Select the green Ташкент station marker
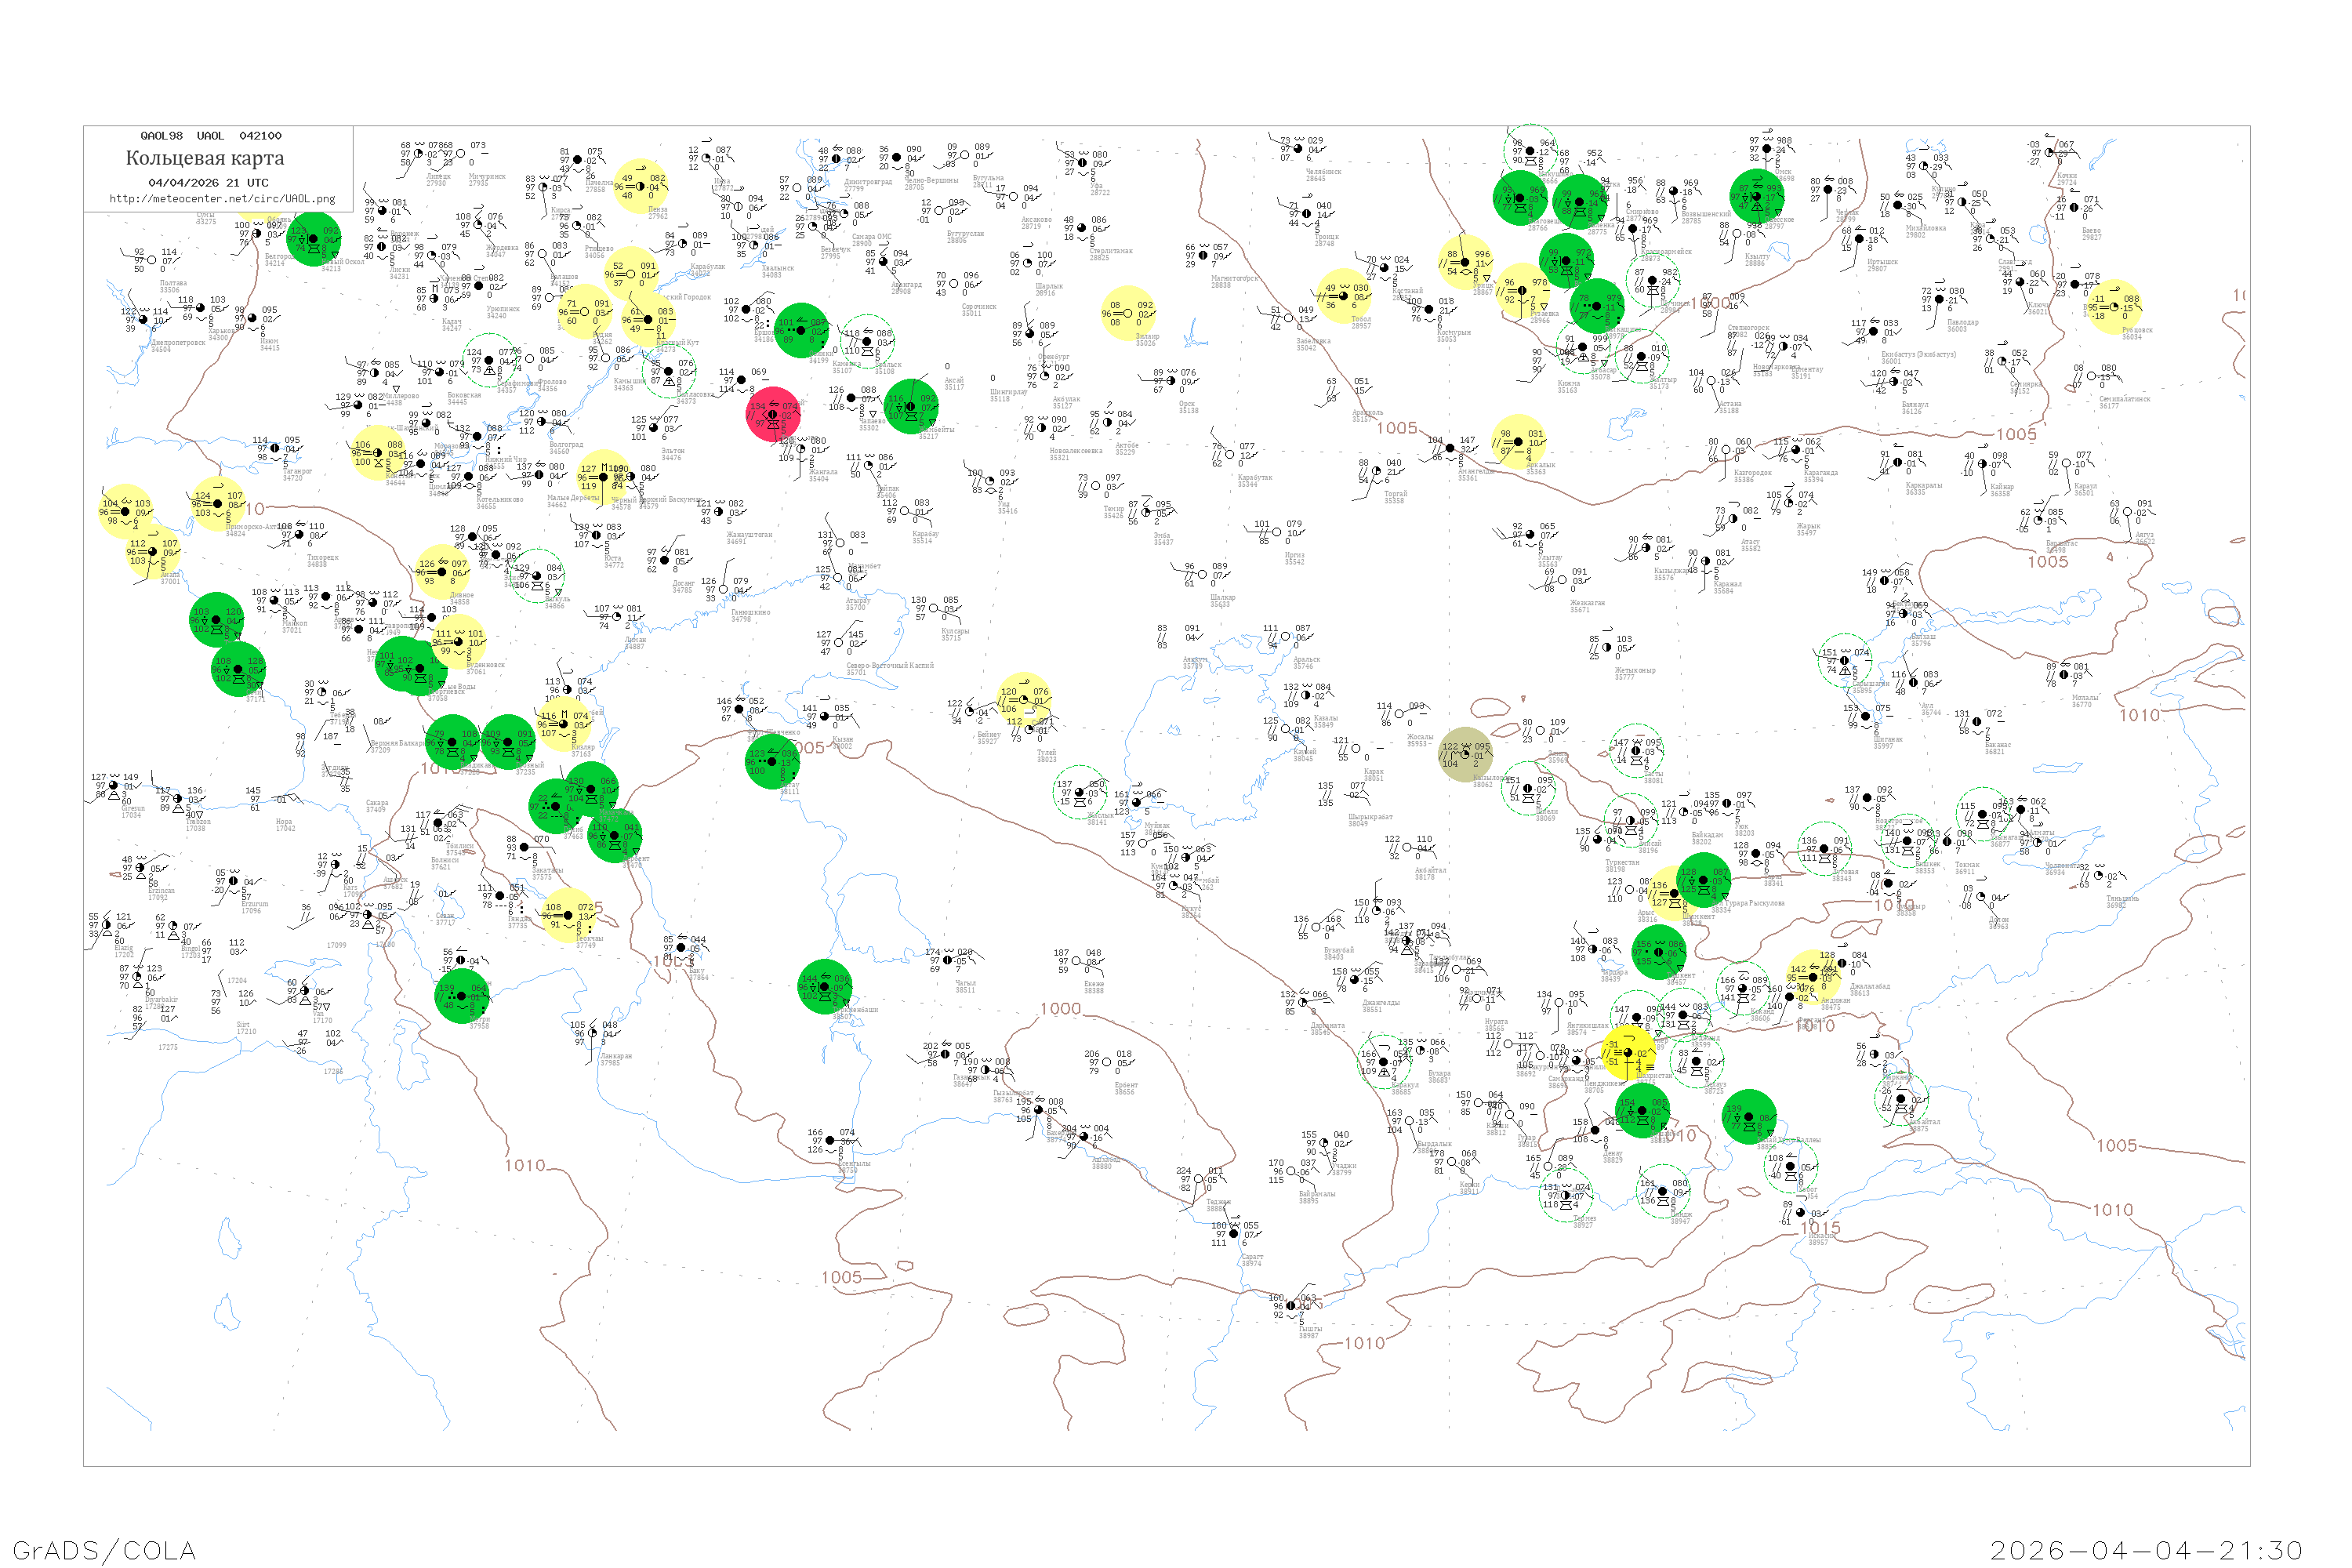This screenshot has width=2352, height=1568. (x=1660, y=952)
